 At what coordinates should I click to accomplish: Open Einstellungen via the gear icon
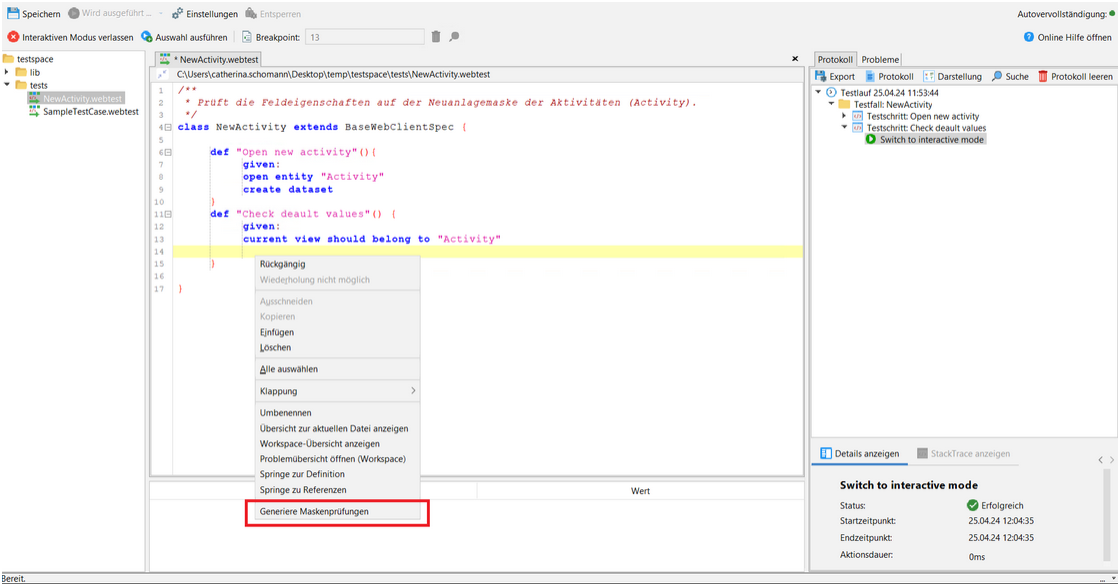[x=177, y=14]
